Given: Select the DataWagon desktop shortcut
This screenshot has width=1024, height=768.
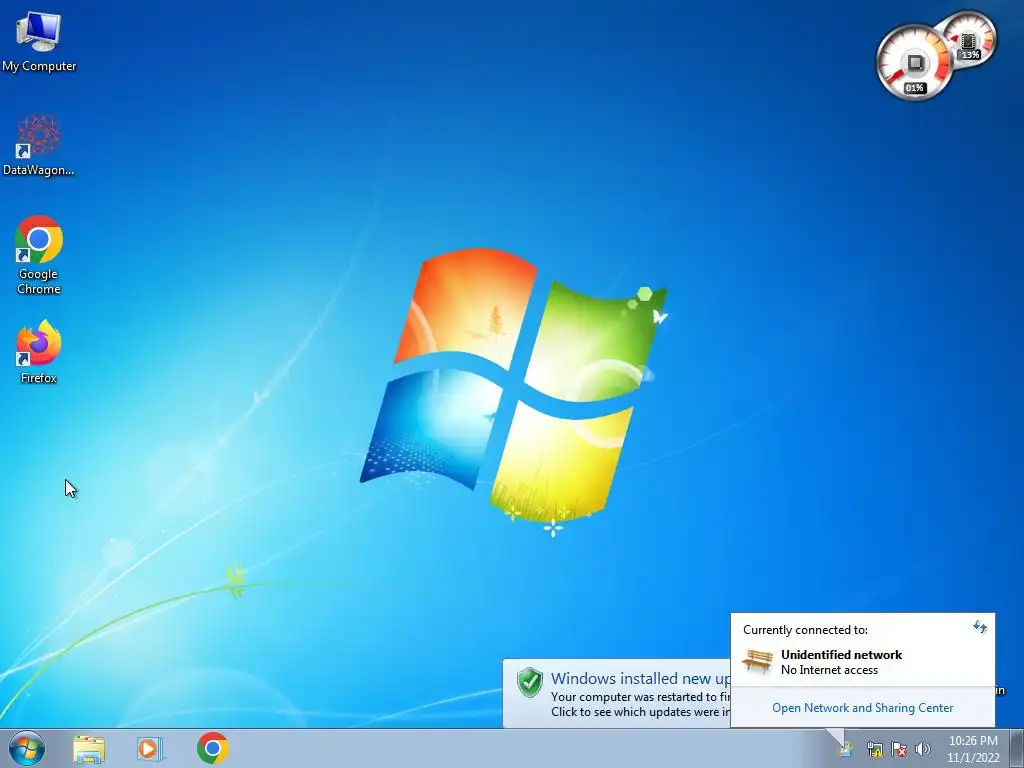Looking at the screenshot, I should (x=39, y=146).
